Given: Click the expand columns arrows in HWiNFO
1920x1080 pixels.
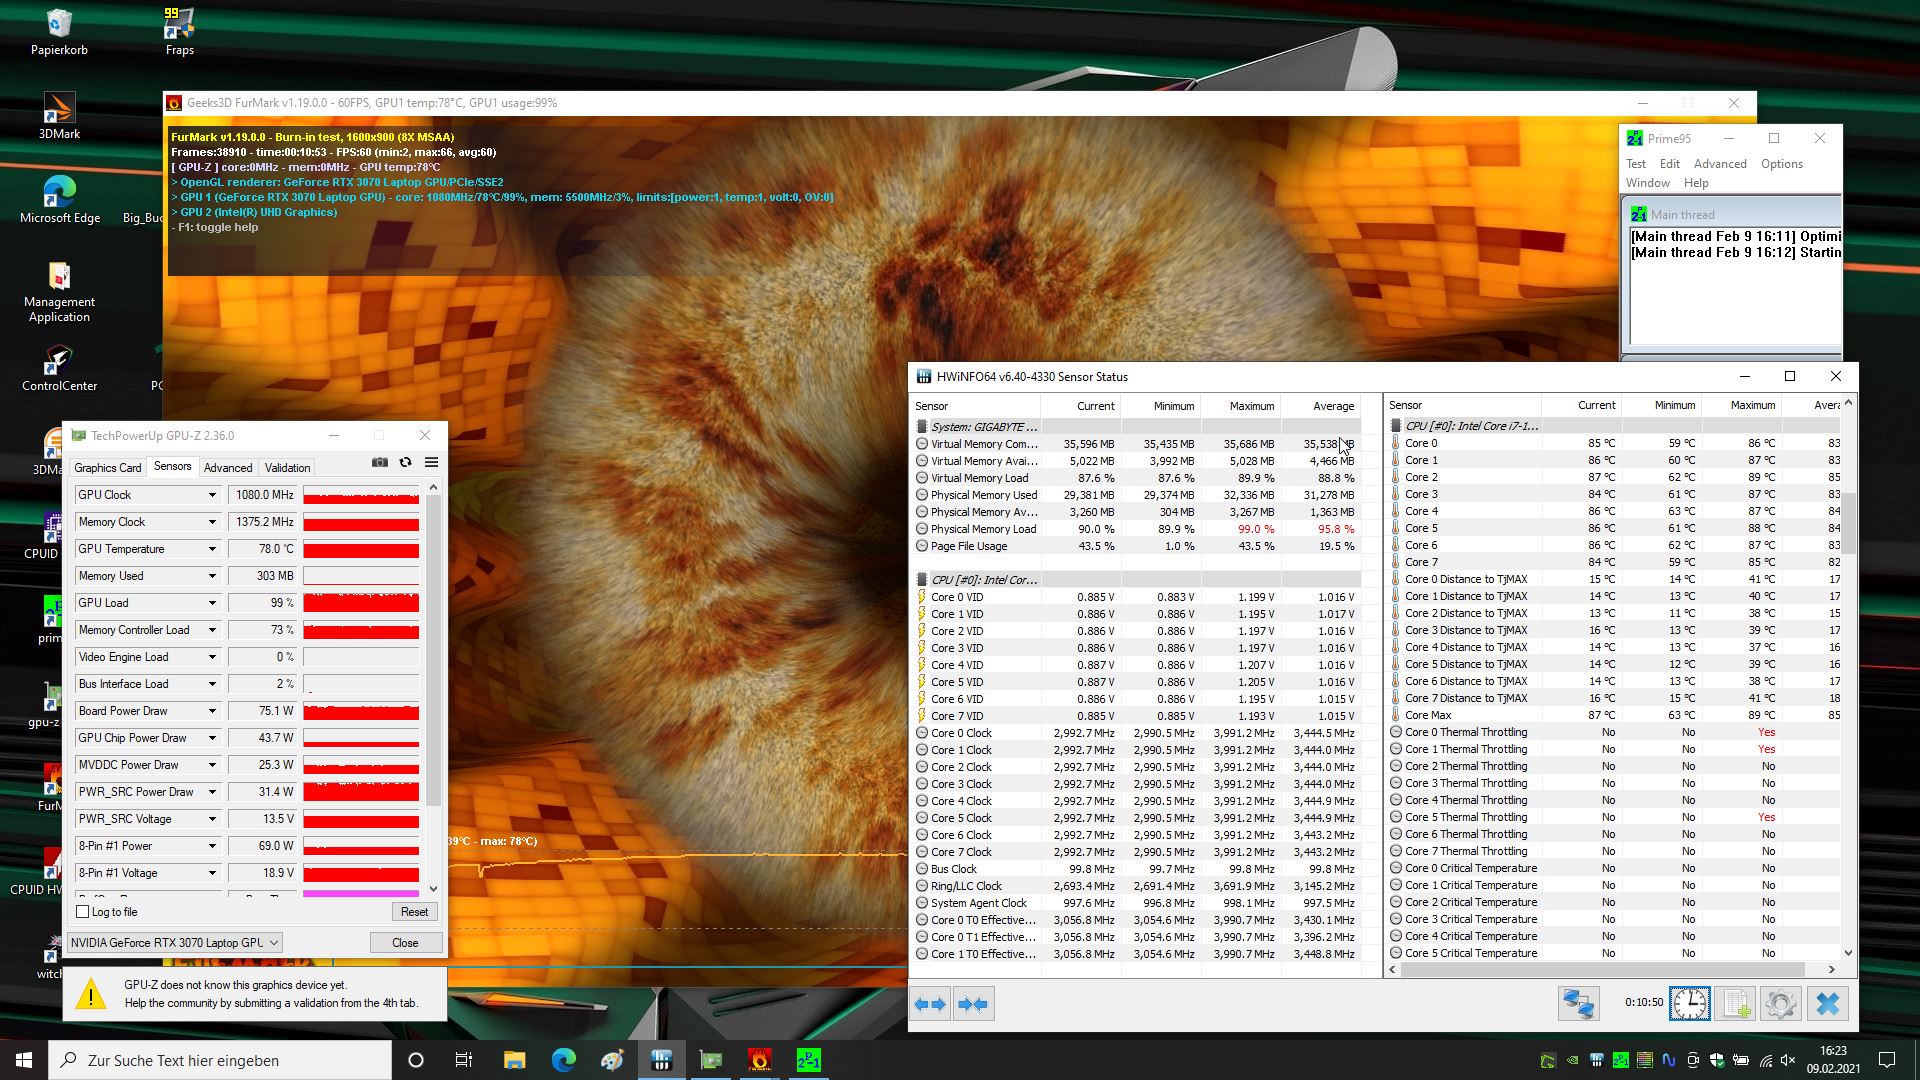Looking at the screenshot, I should 931,1004.
